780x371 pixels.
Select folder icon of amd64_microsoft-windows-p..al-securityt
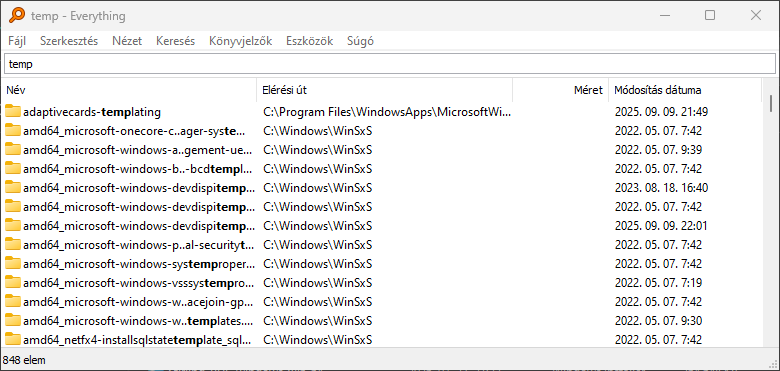(12, 245)
